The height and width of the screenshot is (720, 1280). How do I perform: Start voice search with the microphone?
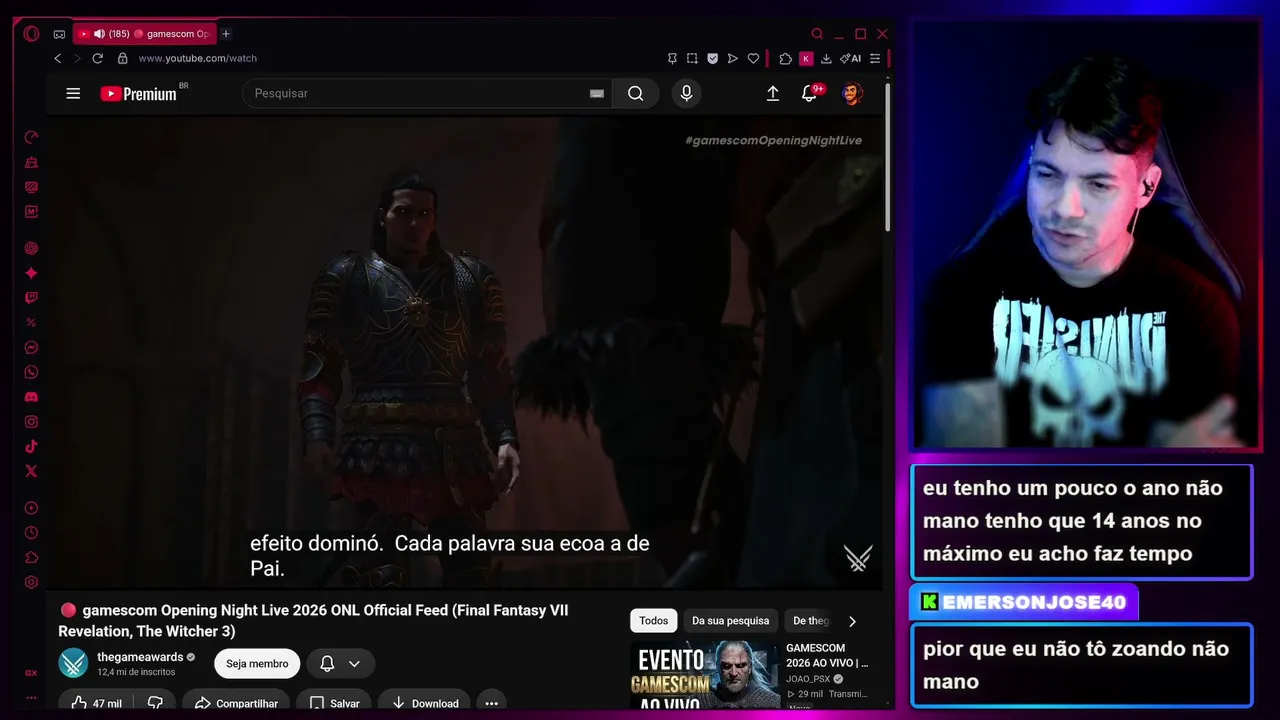(686, 94)
